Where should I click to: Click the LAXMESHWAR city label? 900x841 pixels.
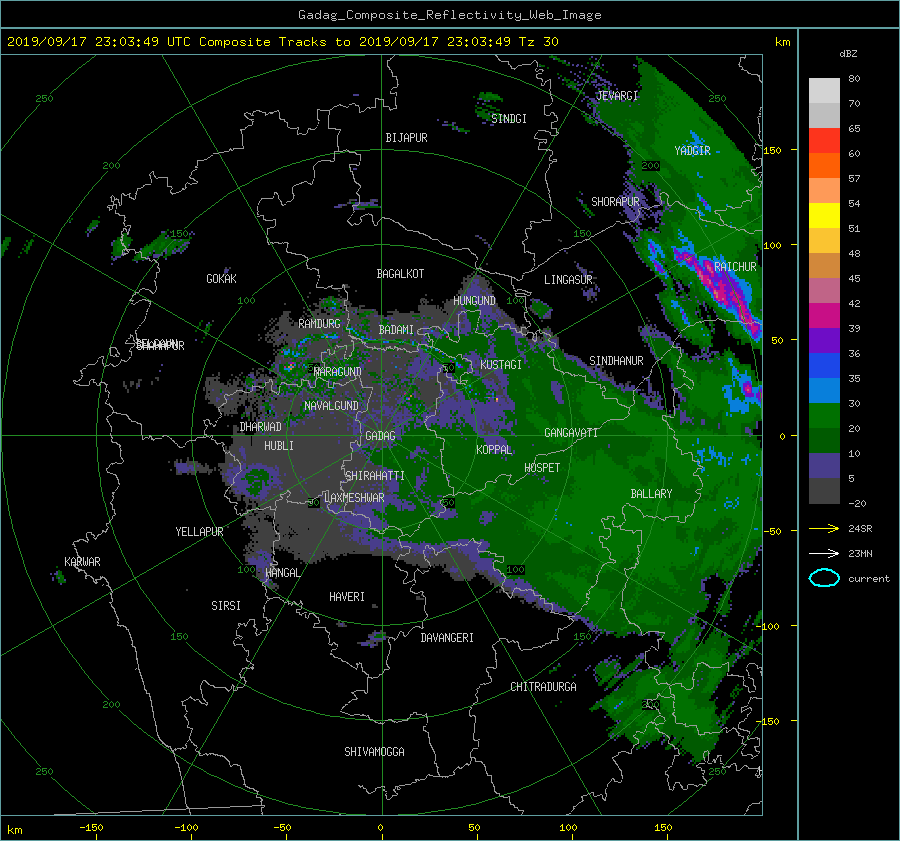tap(354, 498)
